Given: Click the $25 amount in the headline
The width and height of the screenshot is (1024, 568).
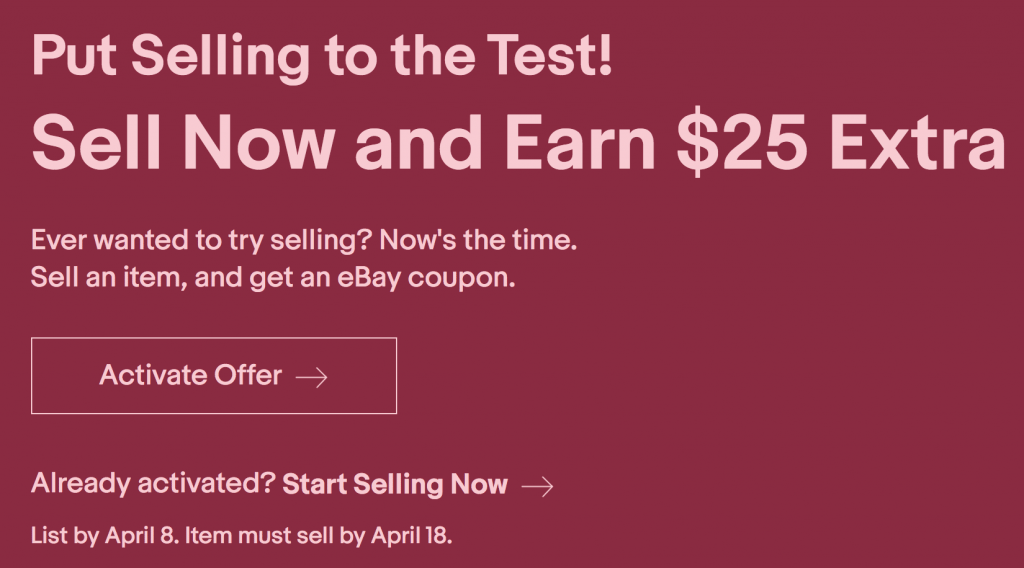Looking at the screenshot, I should 742,142.
